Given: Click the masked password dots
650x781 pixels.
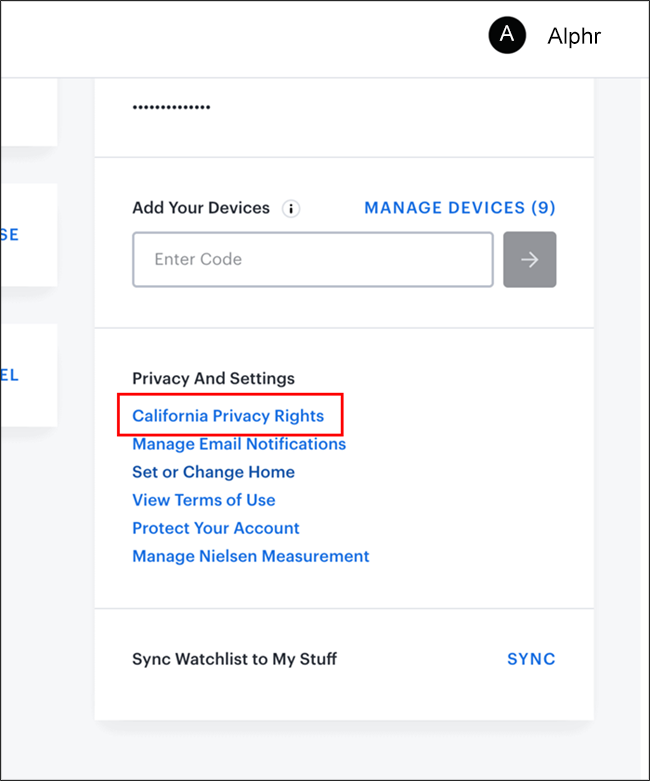Looking at the screenshot, I should point(171,108).
